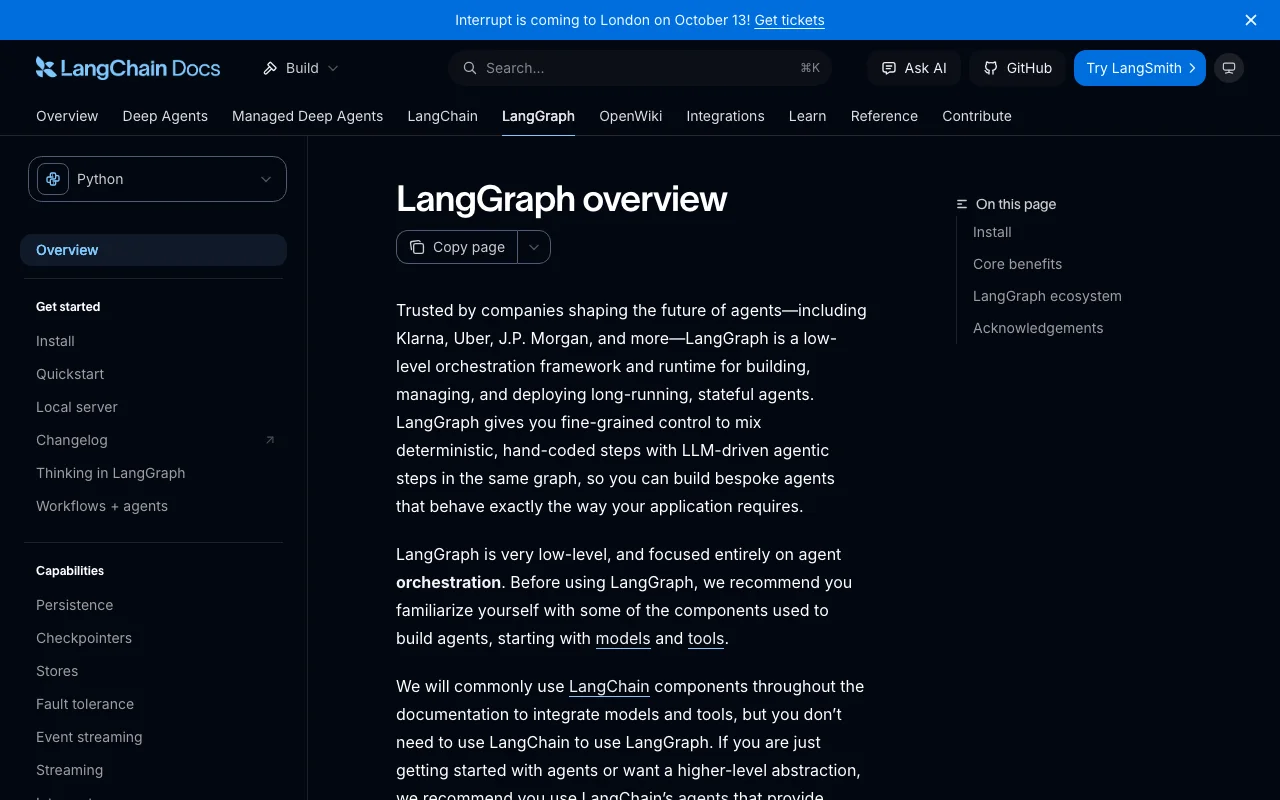This screenshot has height=800, width=1280.
Task: Switch to the Overview tab
Action: pos(67,116)
